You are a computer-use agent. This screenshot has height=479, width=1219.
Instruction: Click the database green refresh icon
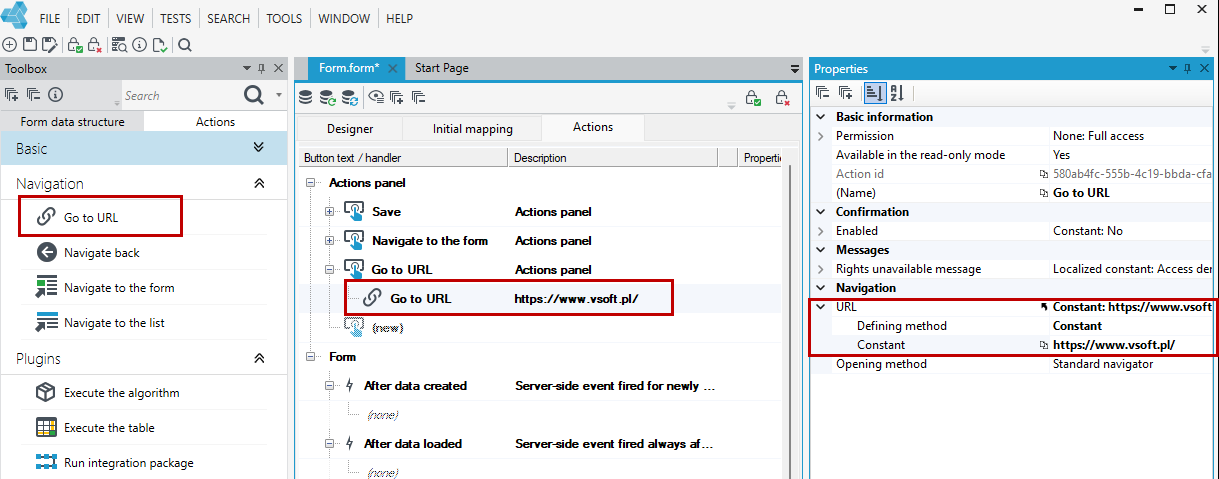[x=327, y=97]
